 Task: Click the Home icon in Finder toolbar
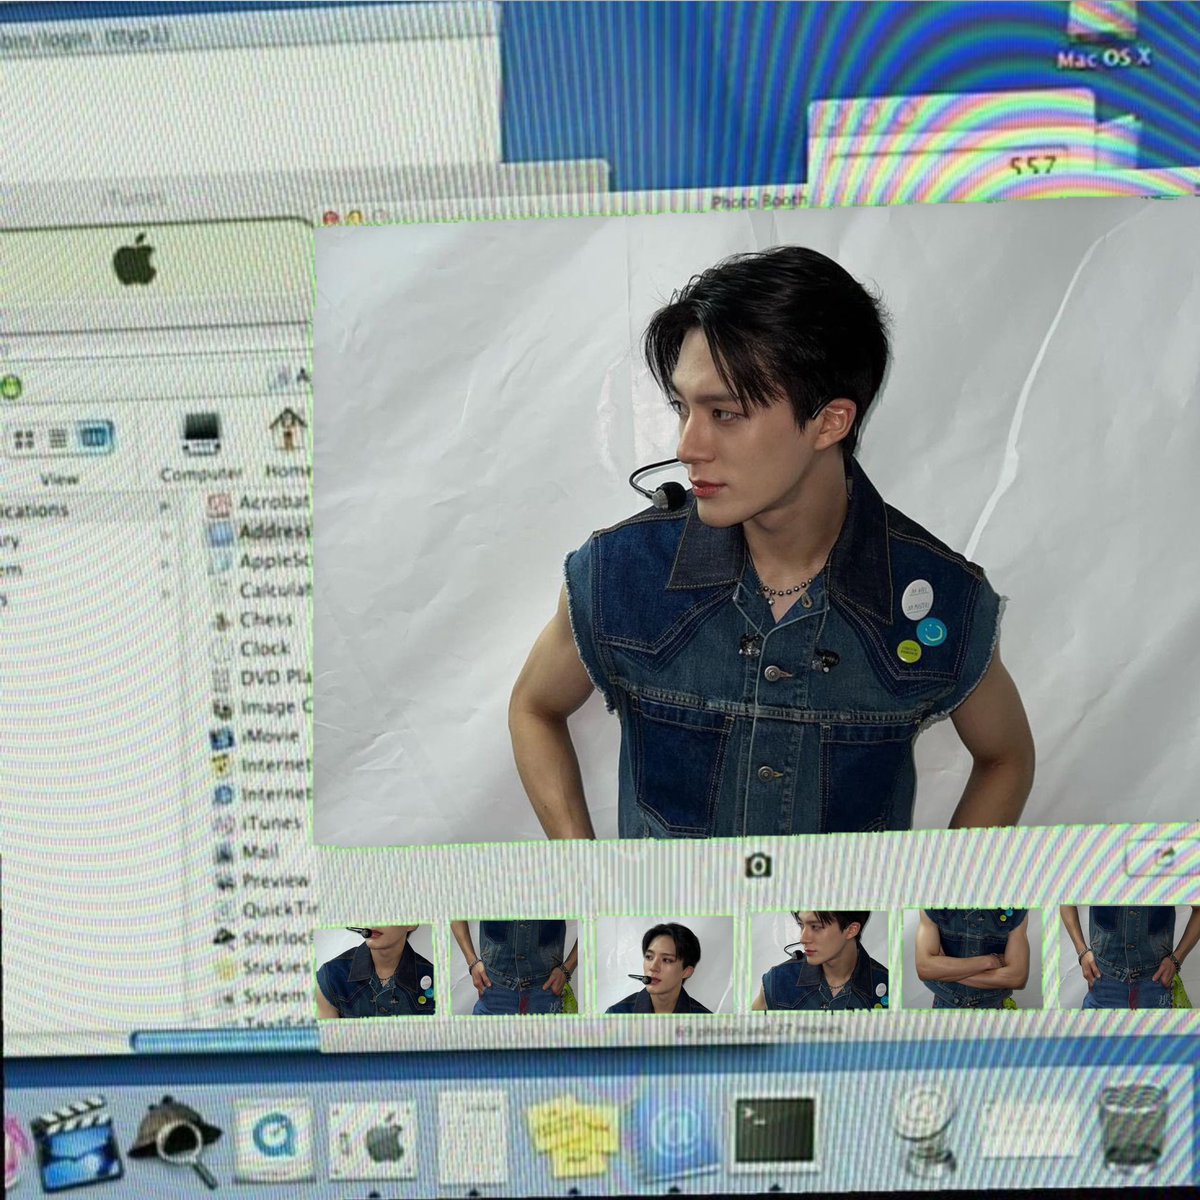pyautogui.click(x=287, y=442)
